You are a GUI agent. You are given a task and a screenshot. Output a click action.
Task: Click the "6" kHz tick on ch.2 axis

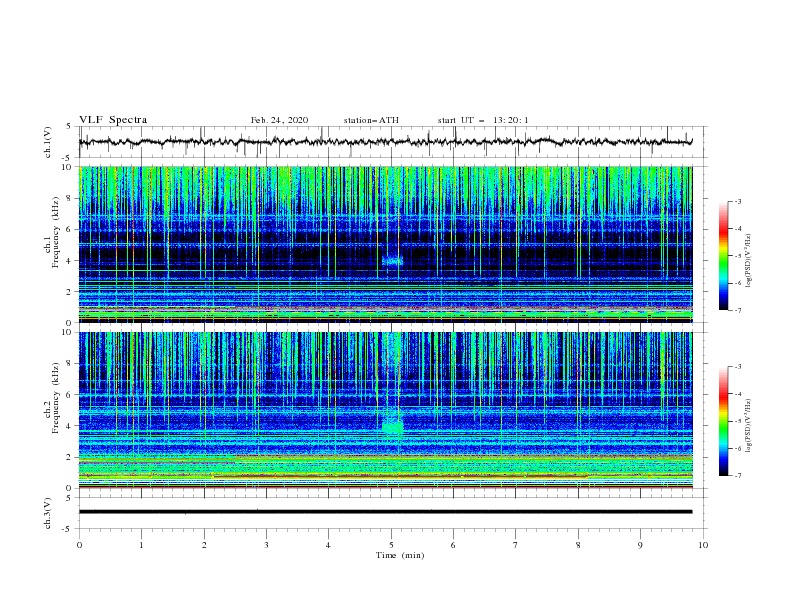pos(69,395)
